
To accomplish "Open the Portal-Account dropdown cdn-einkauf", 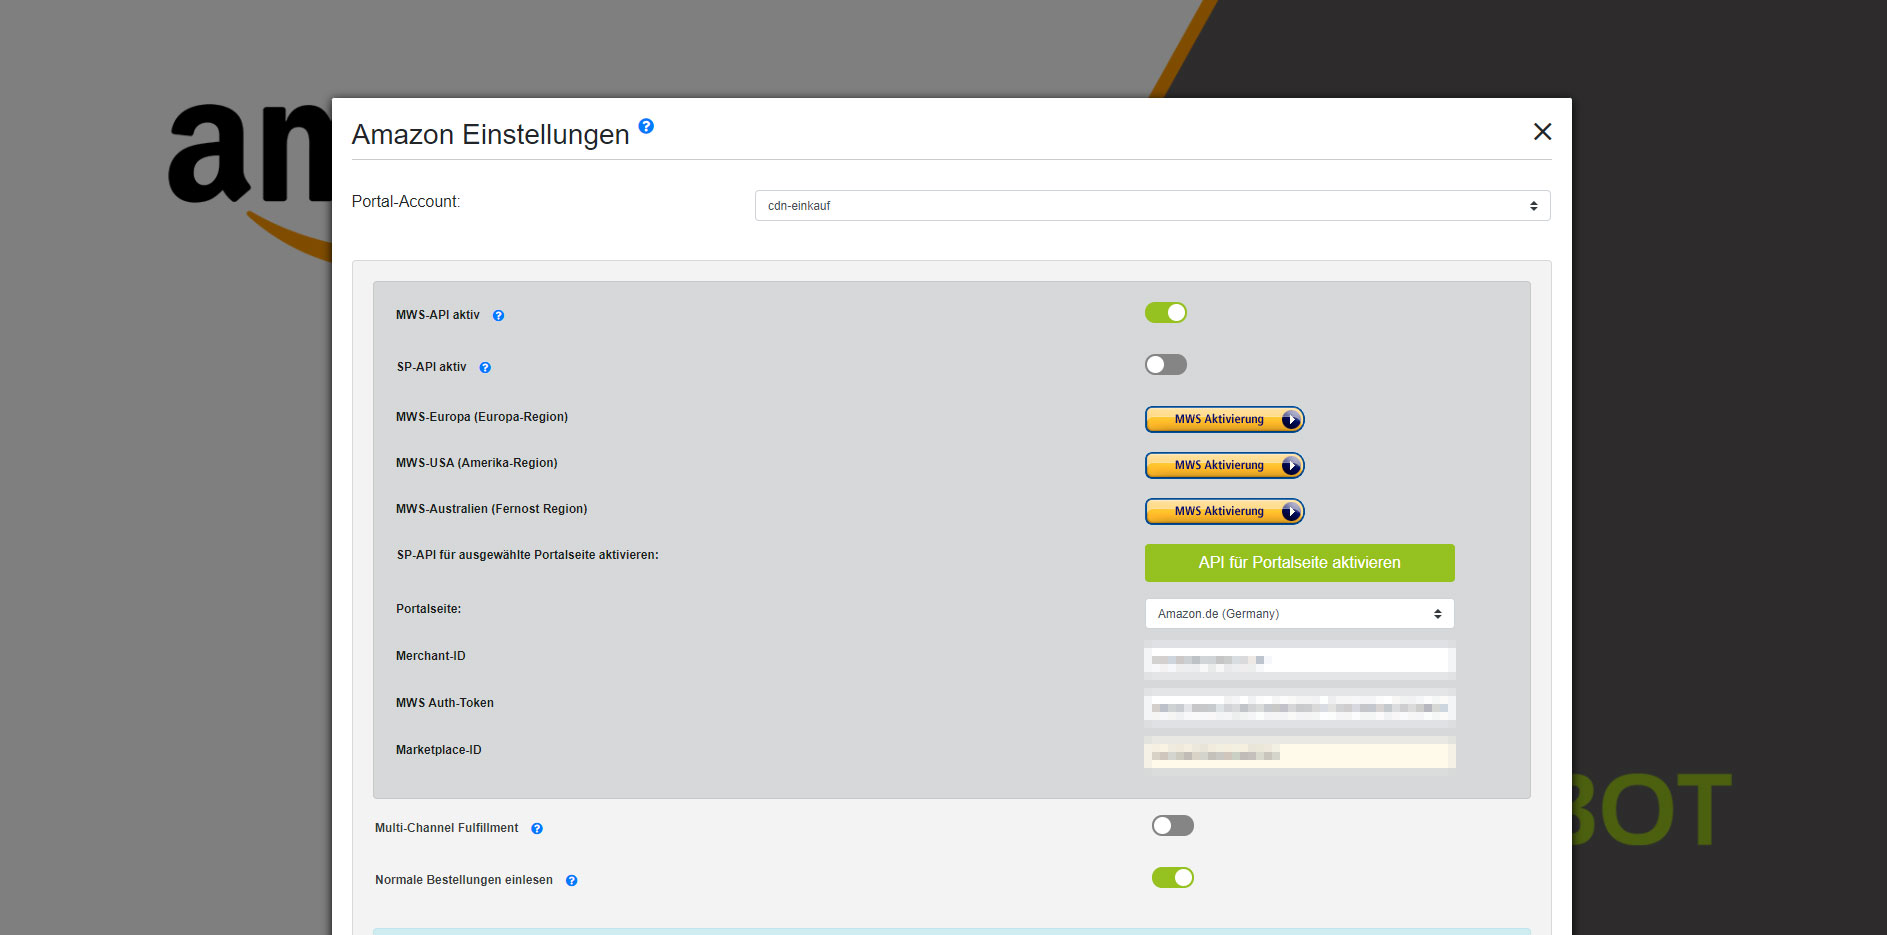I will click(x=1152, y=206).
